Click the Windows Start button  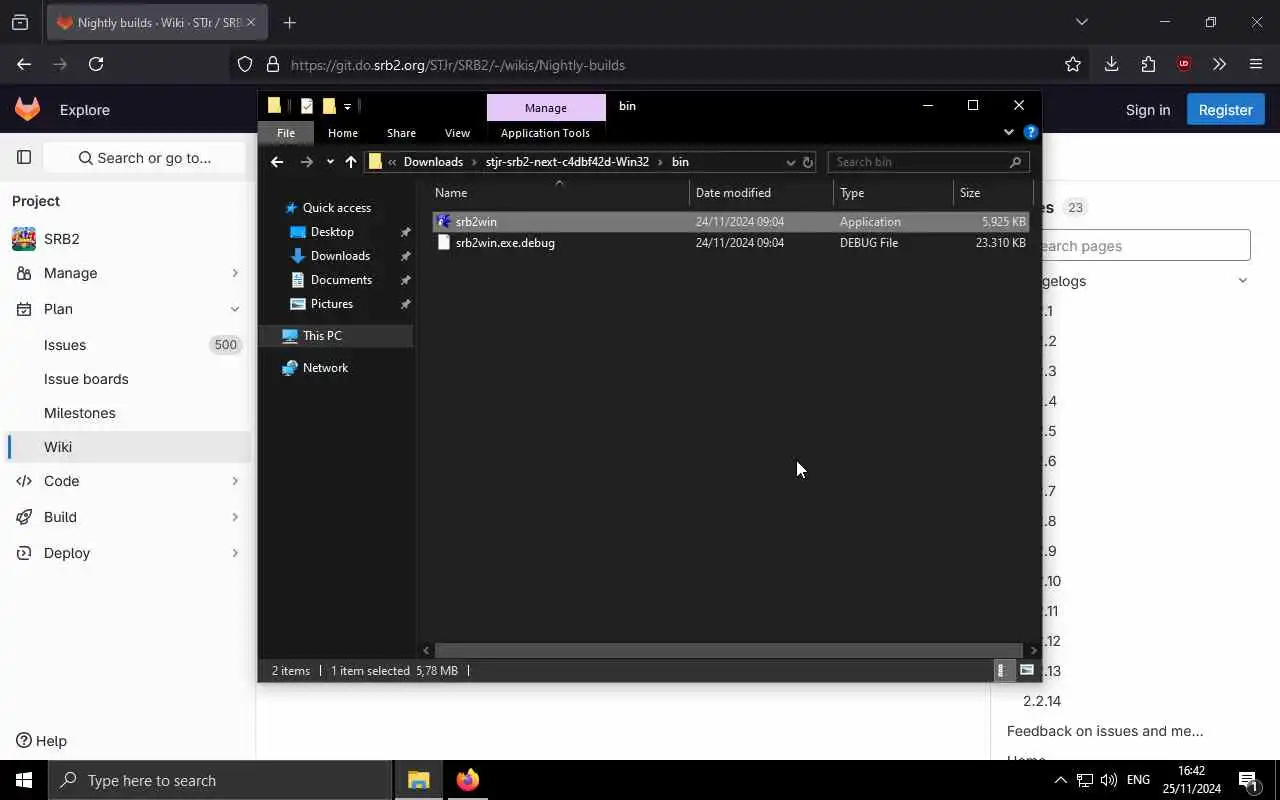pos(24,780)
